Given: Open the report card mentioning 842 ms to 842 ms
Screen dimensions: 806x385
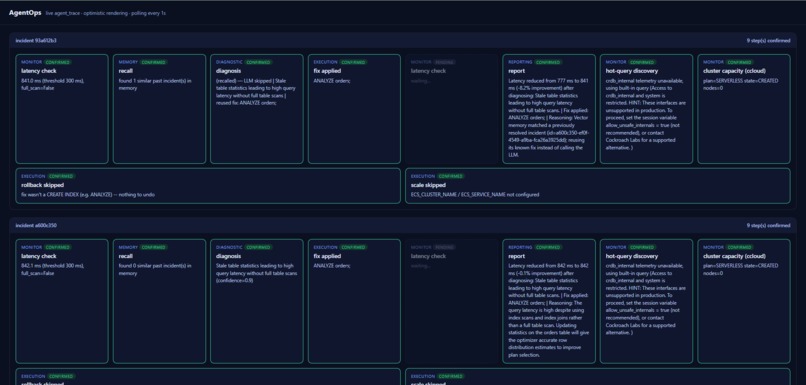Looking at the screenshot, I should pos(549,301).
